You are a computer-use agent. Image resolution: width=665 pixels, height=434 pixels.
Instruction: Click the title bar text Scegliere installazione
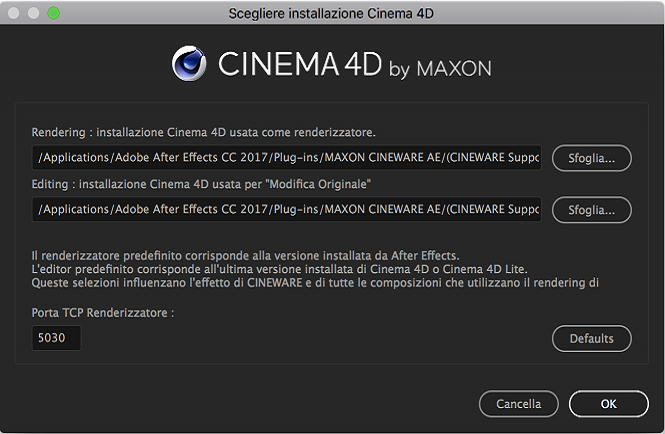click(332, 13)
